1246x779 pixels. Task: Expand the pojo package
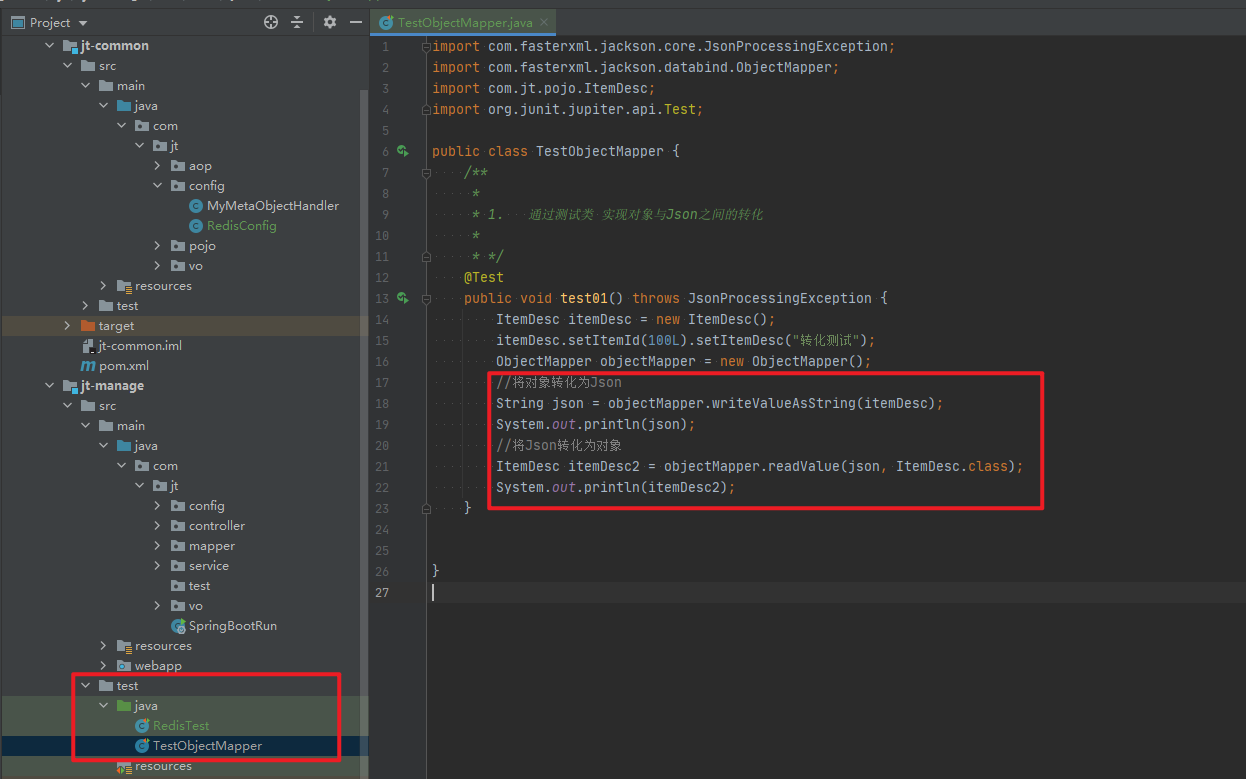point(157,246)
